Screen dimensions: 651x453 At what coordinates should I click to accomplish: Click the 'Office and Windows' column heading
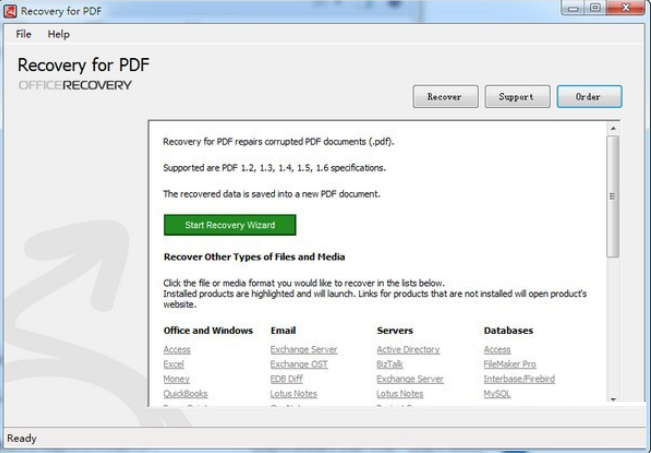point(208,331)
